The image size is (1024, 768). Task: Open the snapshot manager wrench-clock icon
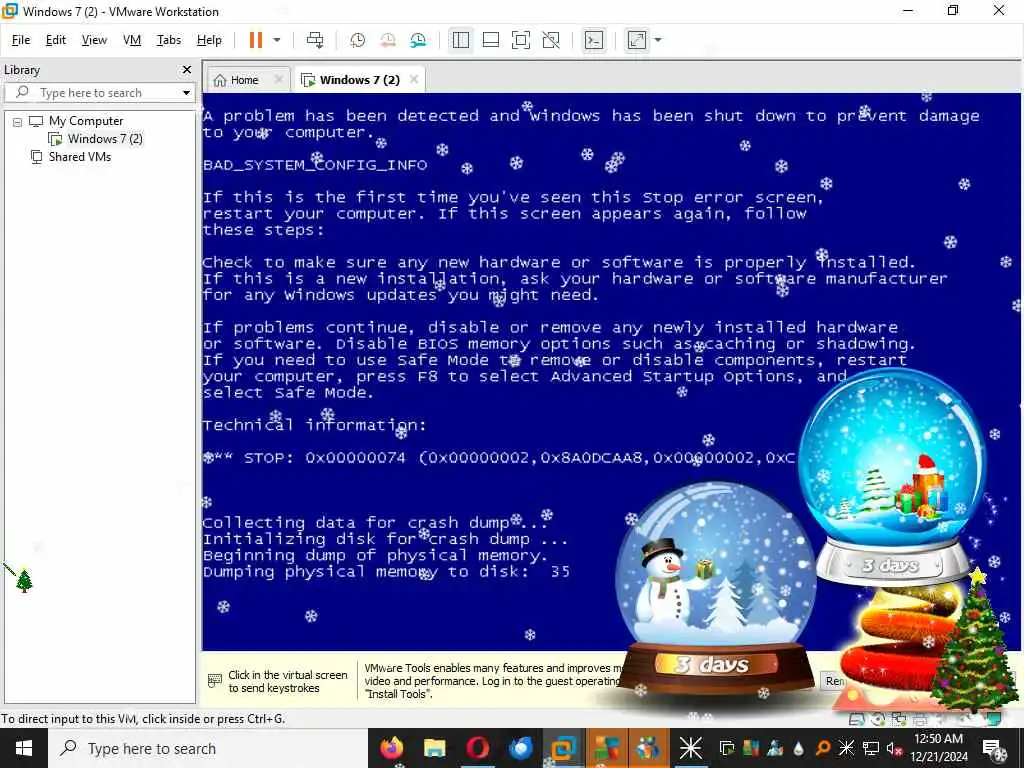click(x=419, y=40)
